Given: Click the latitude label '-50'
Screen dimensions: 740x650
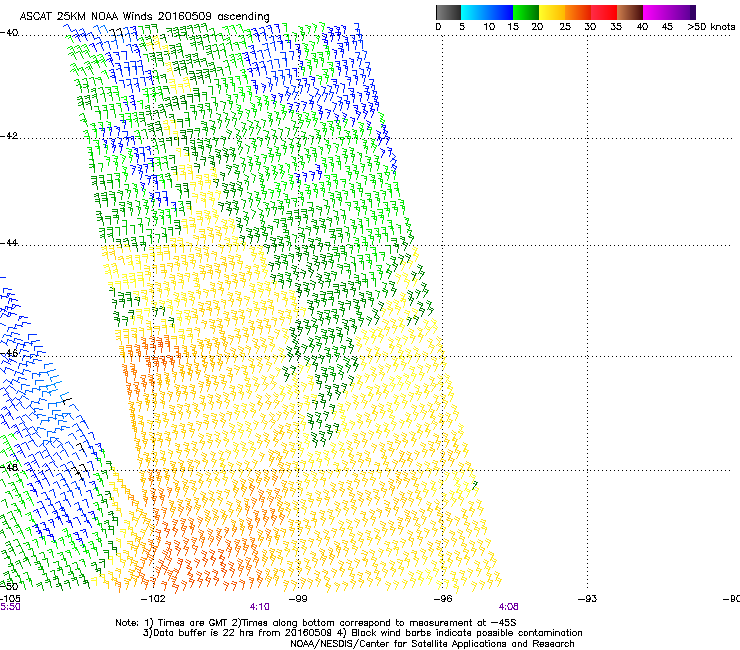Looking at the screenshot, I should tap(9, 587).
